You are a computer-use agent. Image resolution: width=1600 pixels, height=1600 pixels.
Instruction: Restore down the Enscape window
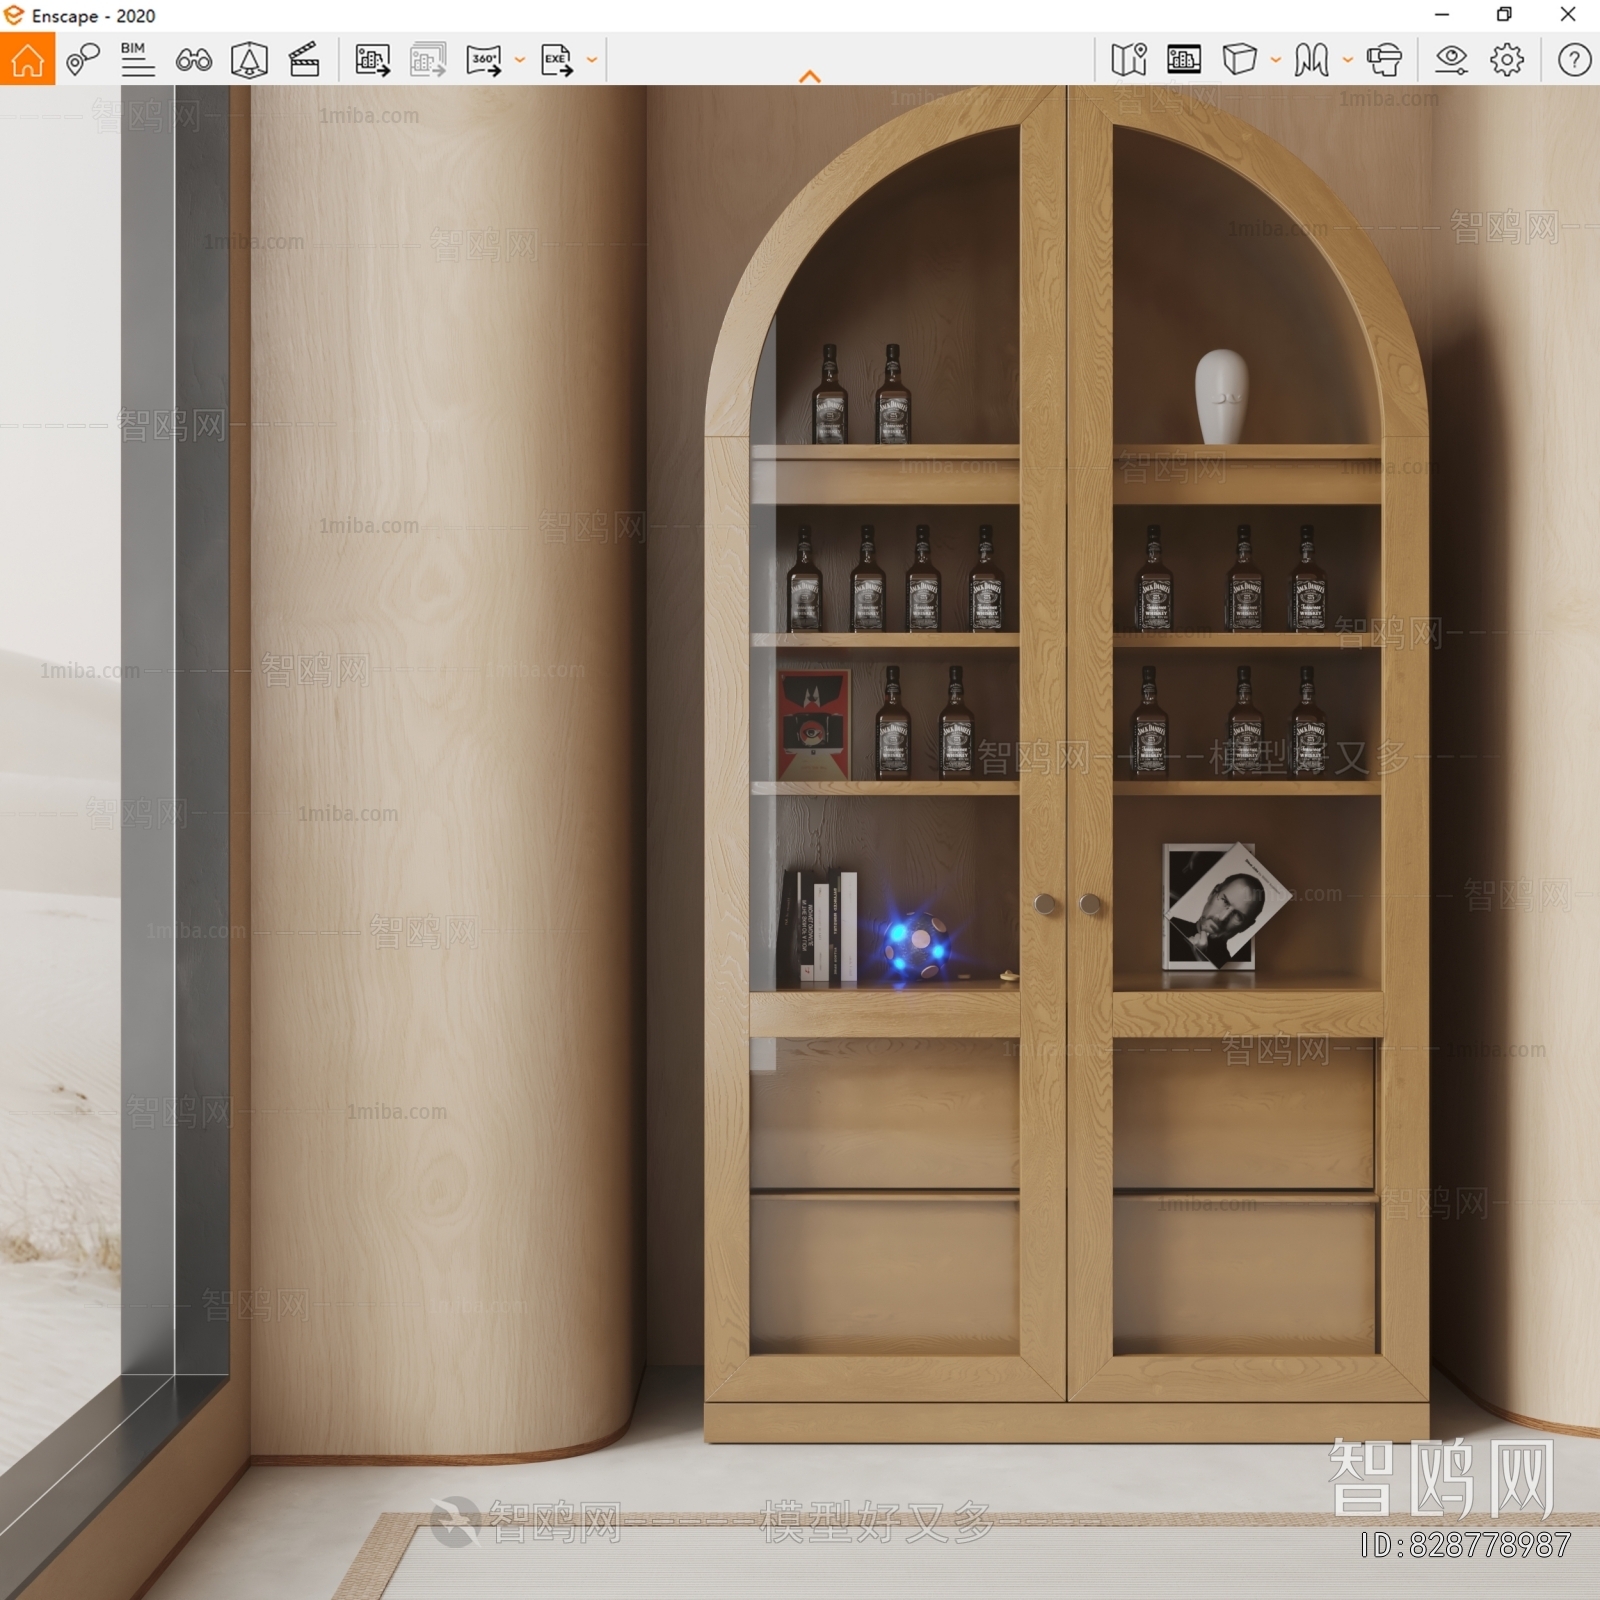[1504, 15]
